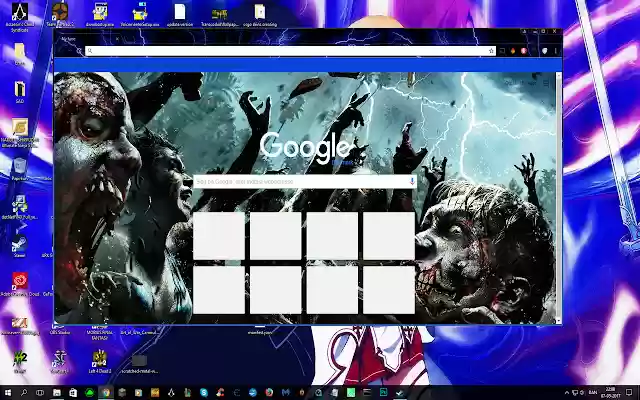
Task: Start voice search with the microphone icon
Action: click(x=412, y=181)
